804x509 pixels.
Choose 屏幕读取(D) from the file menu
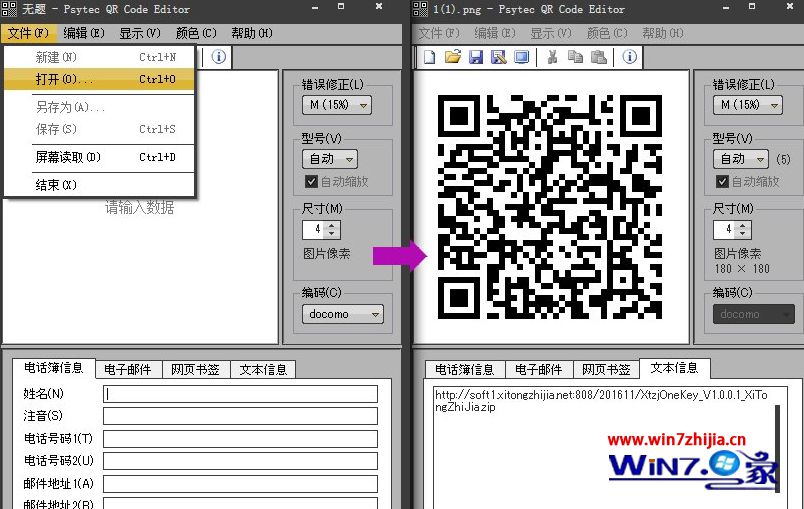tap(99, 157)
